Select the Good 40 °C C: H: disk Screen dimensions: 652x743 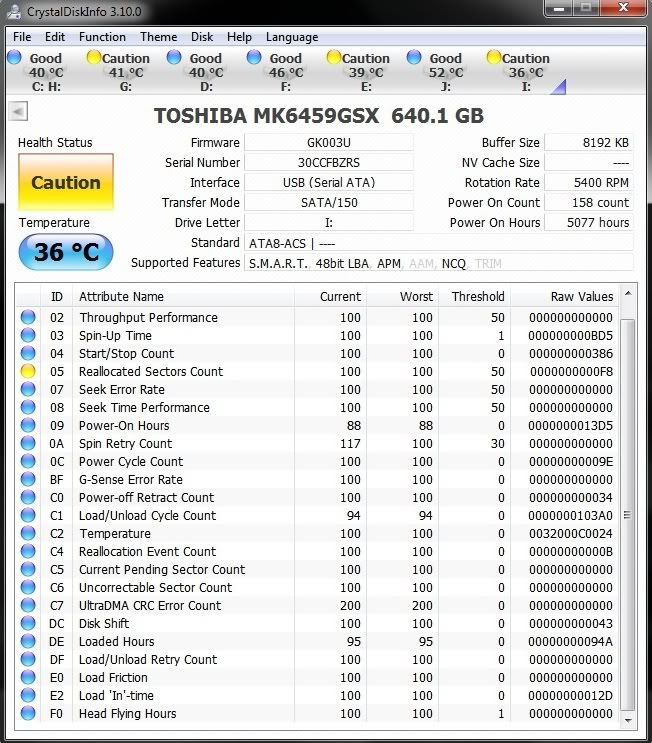pyautogui.click(x=36, y=72)
